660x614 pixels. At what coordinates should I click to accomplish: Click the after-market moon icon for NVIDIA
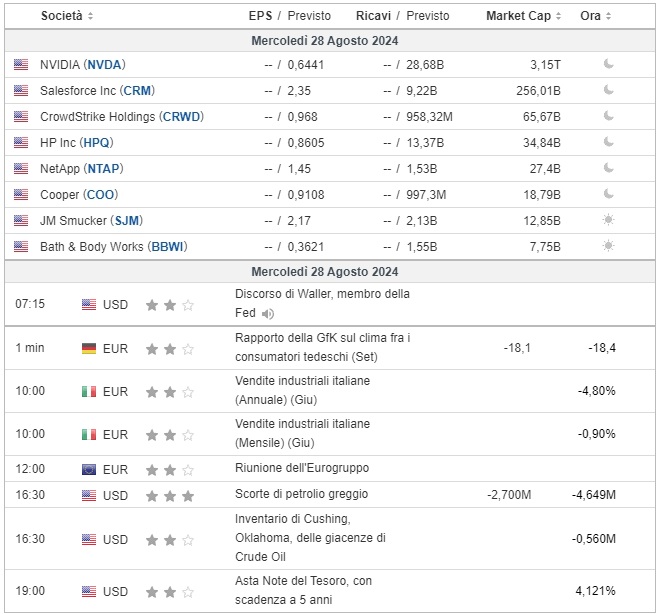click(x=608, y=64)
